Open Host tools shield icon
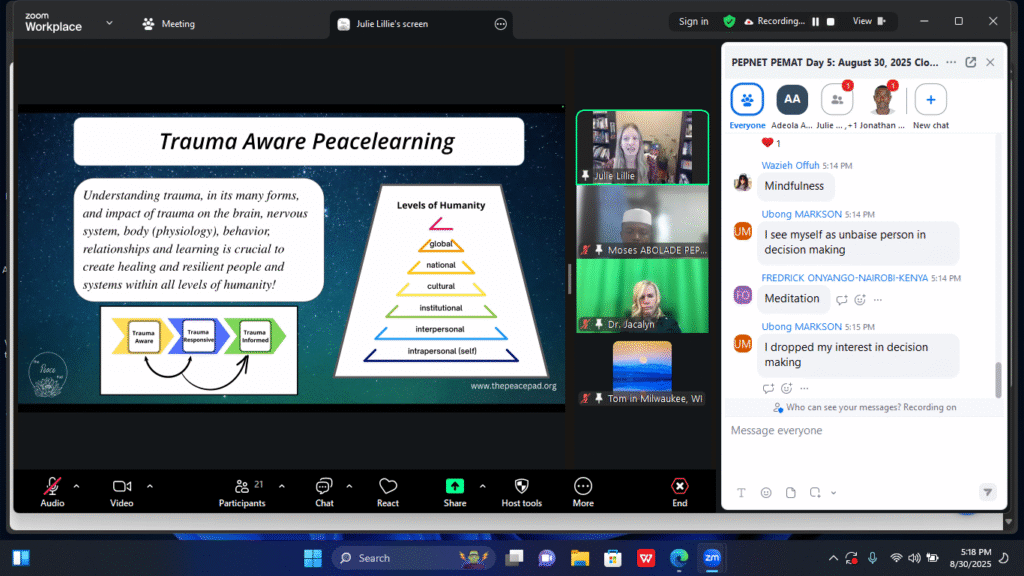The width and height of the screenshot is (1024, 576). click(x=521, y=487)
